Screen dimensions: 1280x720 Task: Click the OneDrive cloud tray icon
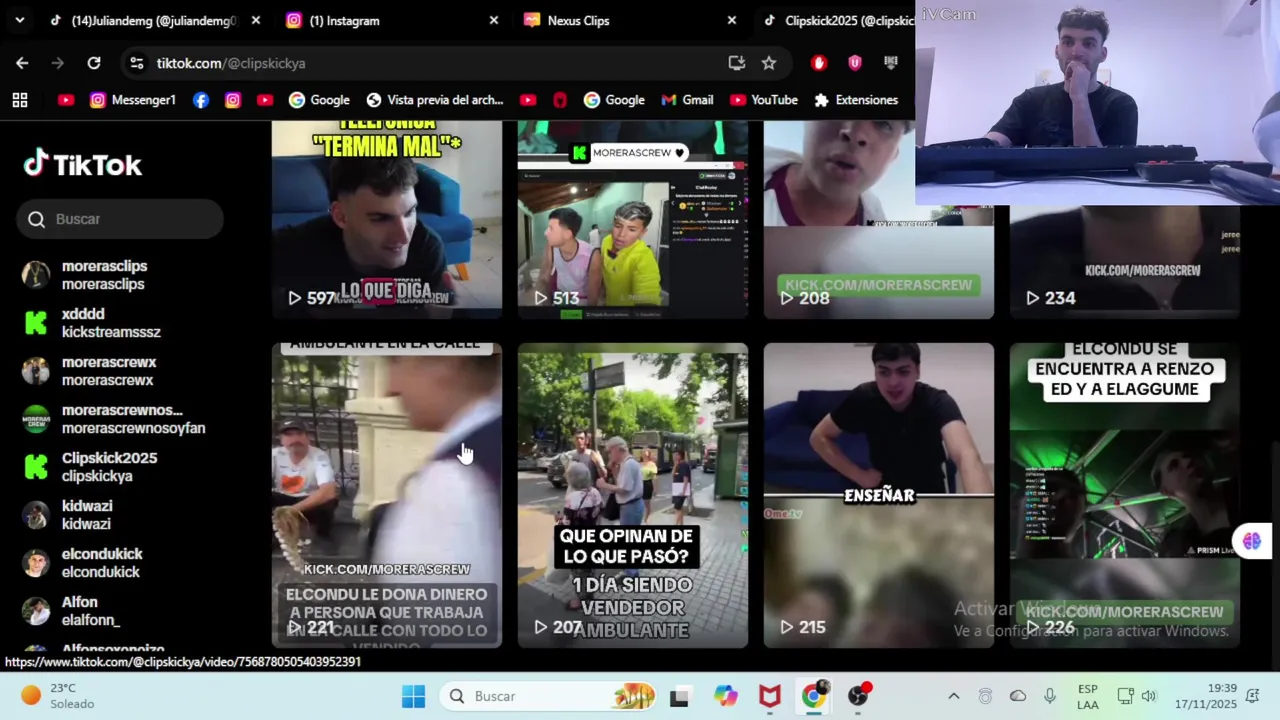pos(1018,696)
